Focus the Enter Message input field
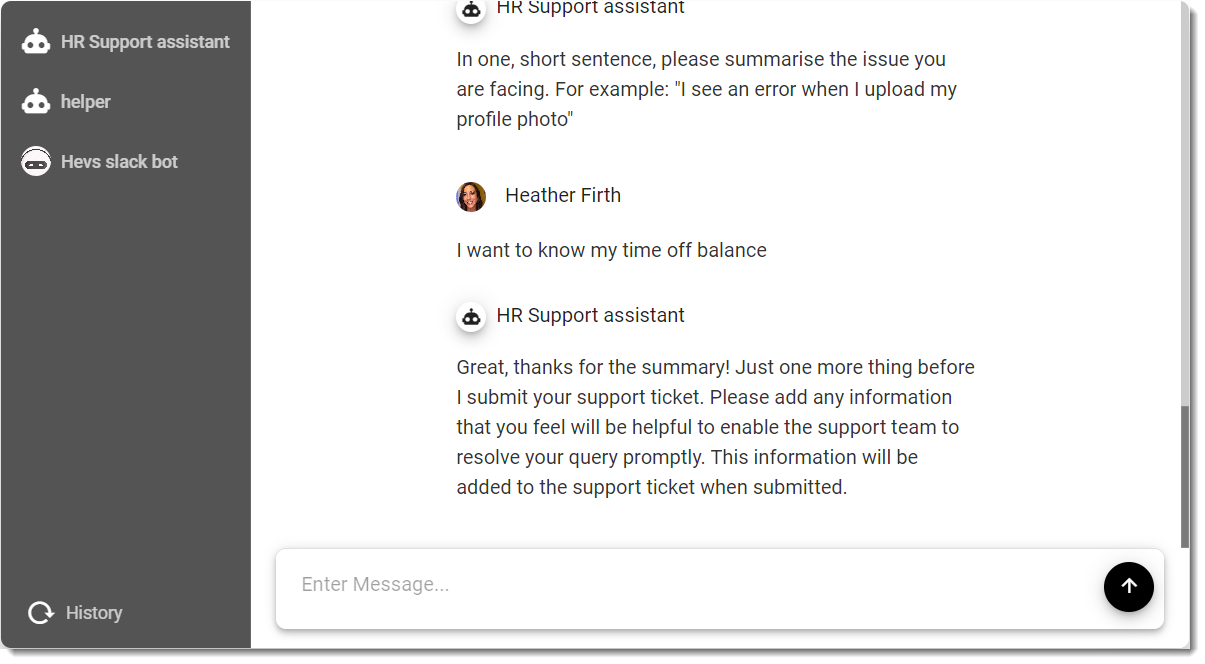The height and width of the screenshot is (664, 1205). click(x=700, y=585)
